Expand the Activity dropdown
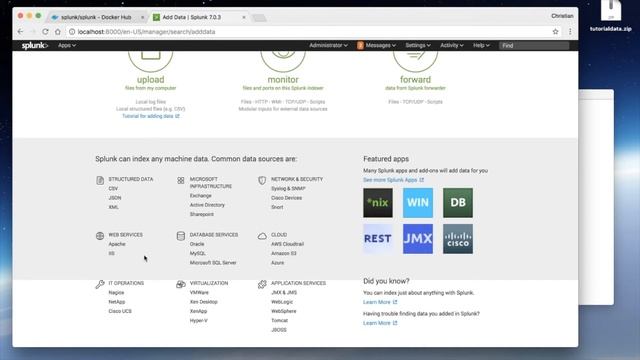This screenshot has width=640, height=360. point(452,45)
